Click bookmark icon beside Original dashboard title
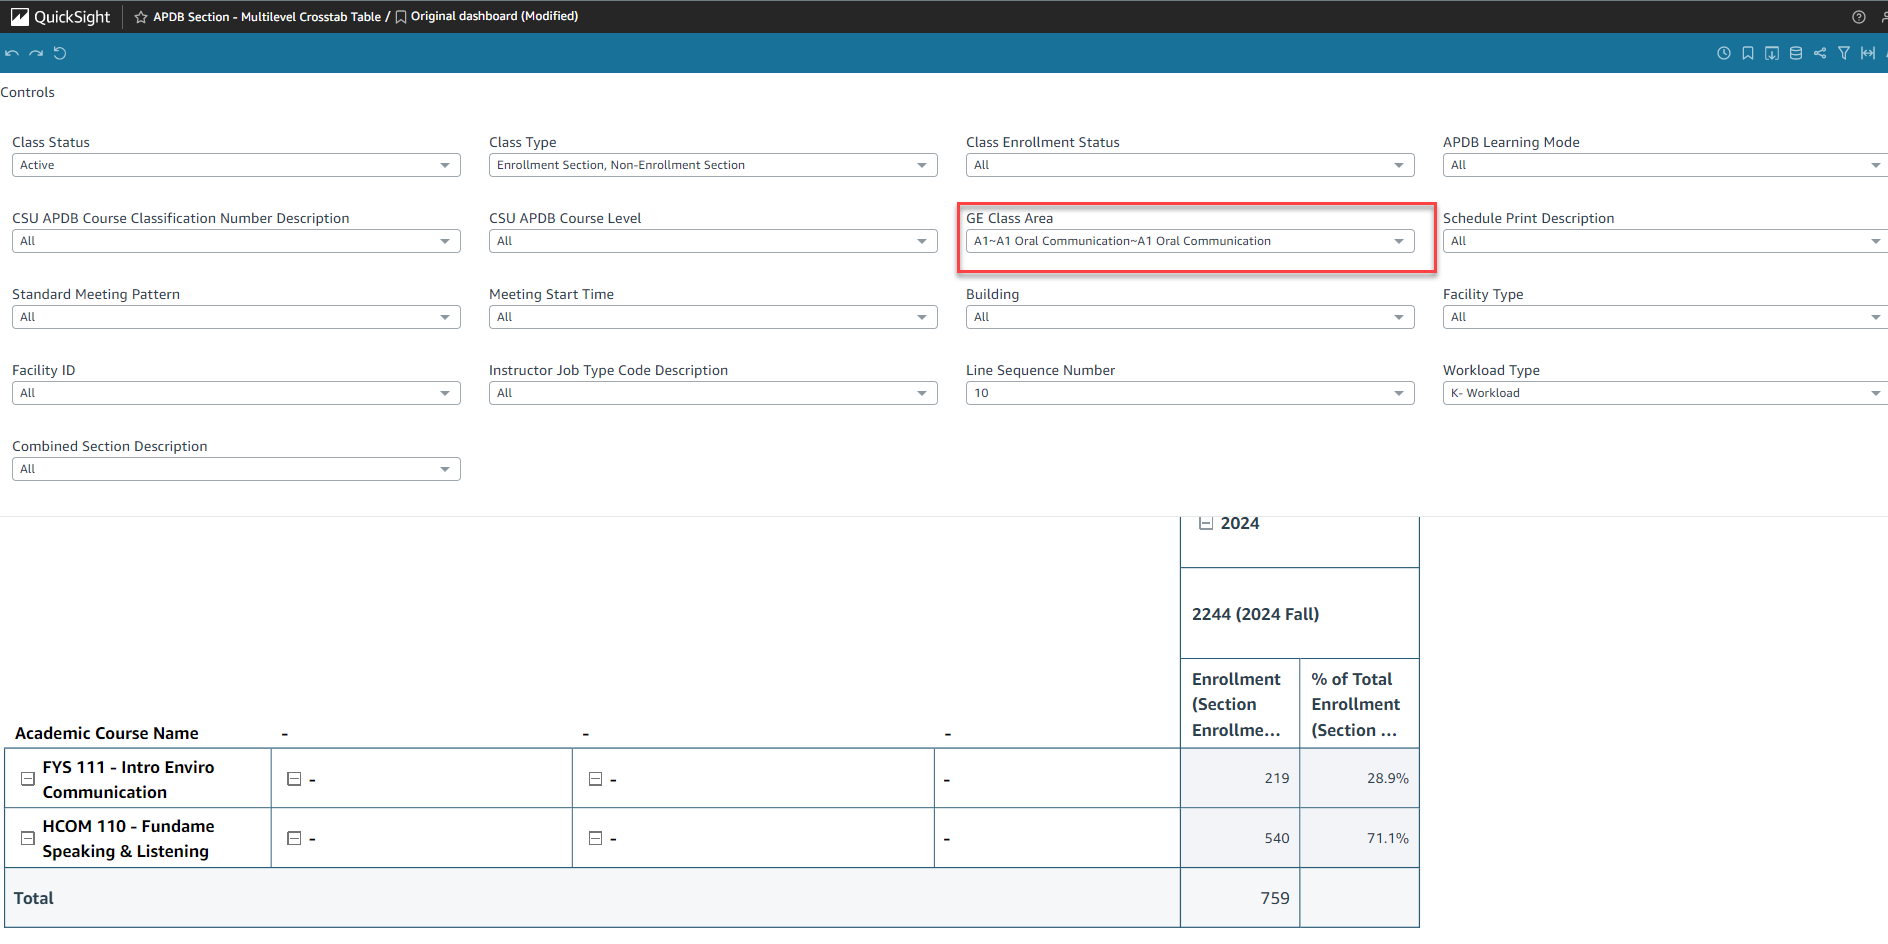1888x944 pixels. (x=401, y=17)
